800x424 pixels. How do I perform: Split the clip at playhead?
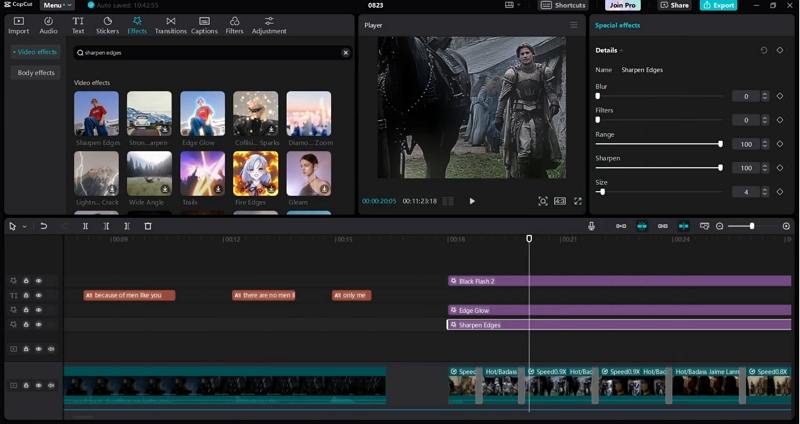click(85, 226)
